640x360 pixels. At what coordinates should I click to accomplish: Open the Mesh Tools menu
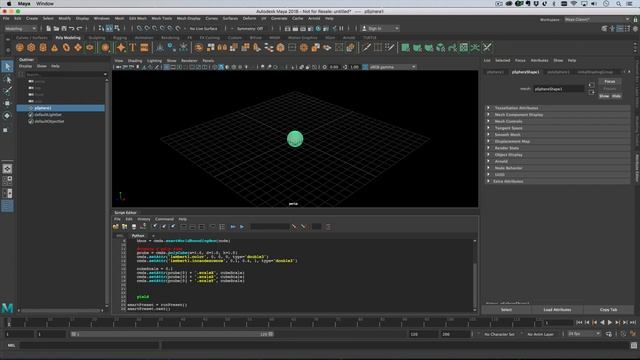(162, 18)
